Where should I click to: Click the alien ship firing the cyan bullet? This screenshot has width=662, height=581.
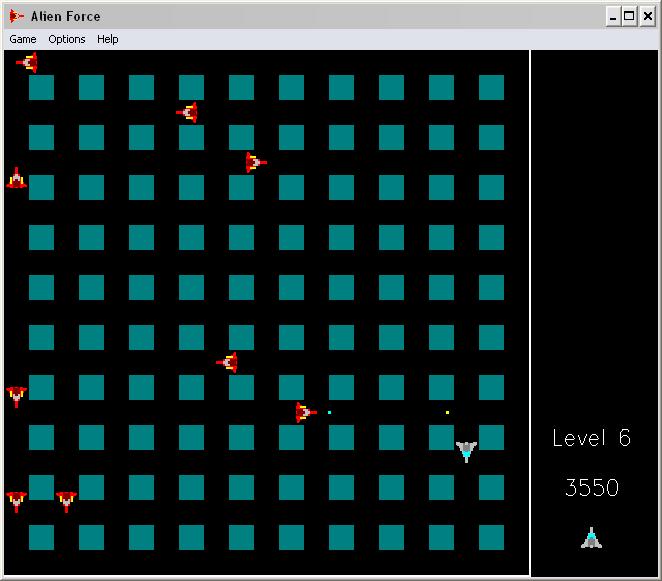coord(306,412)
